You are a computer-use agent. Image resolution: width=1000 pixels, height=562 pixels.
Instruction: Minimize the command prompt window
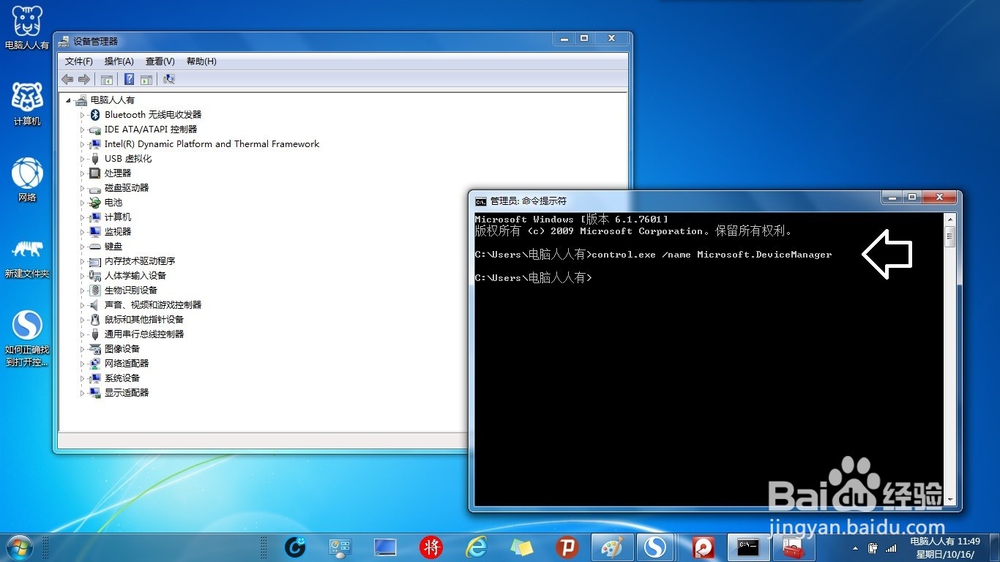892,198
